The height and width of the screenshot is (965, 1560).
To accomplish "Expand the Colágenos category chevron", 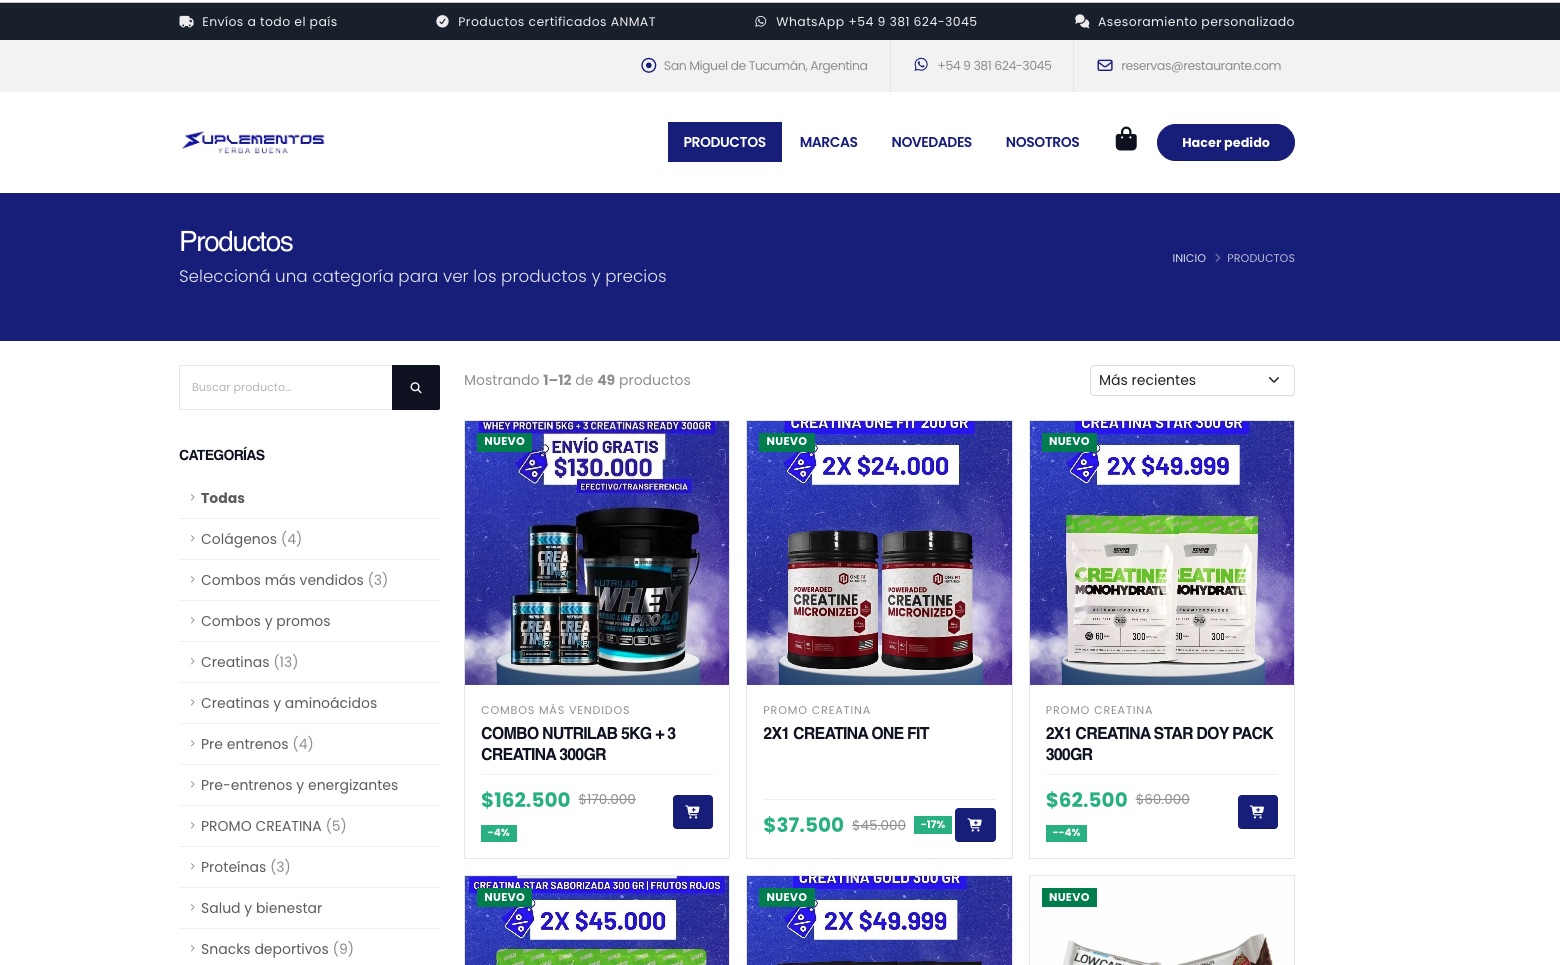I will coord(192,538).
